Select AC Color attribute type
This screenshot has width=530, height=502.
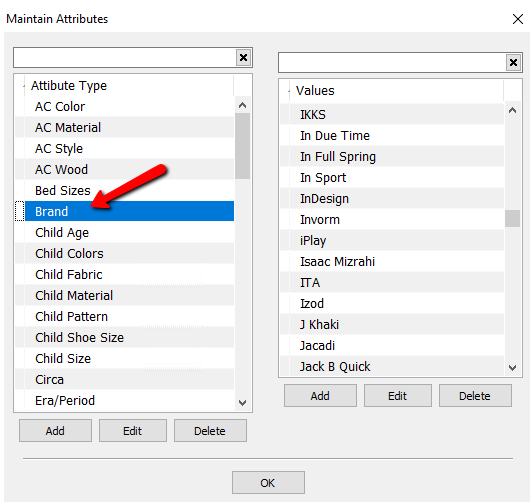tap(124, 106)
